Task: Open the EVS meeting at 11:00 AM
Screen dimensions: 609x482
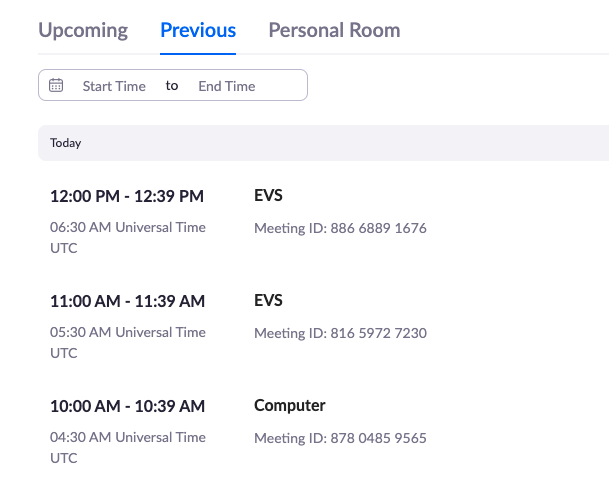Action: [x=268, y=301]
